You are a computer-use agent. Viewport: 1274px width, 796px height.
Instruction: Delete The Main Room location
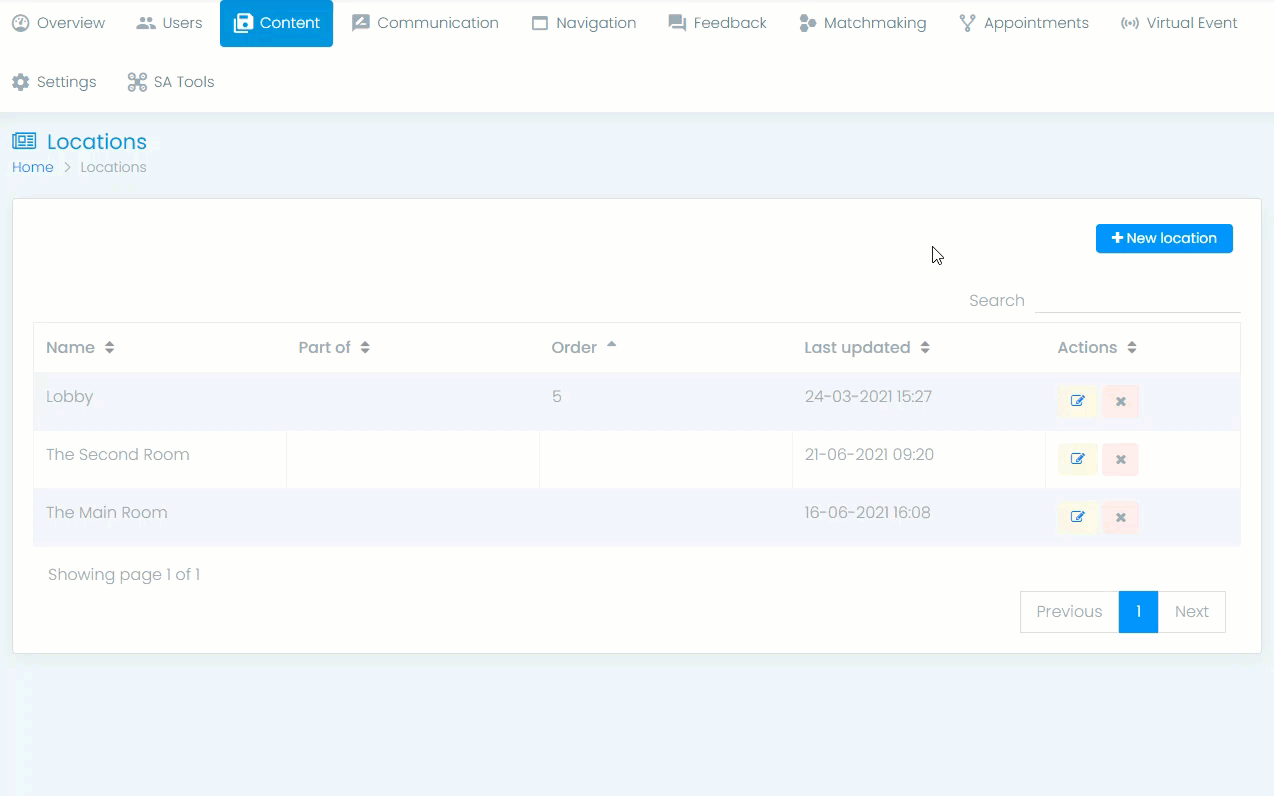coord(1121,517)
